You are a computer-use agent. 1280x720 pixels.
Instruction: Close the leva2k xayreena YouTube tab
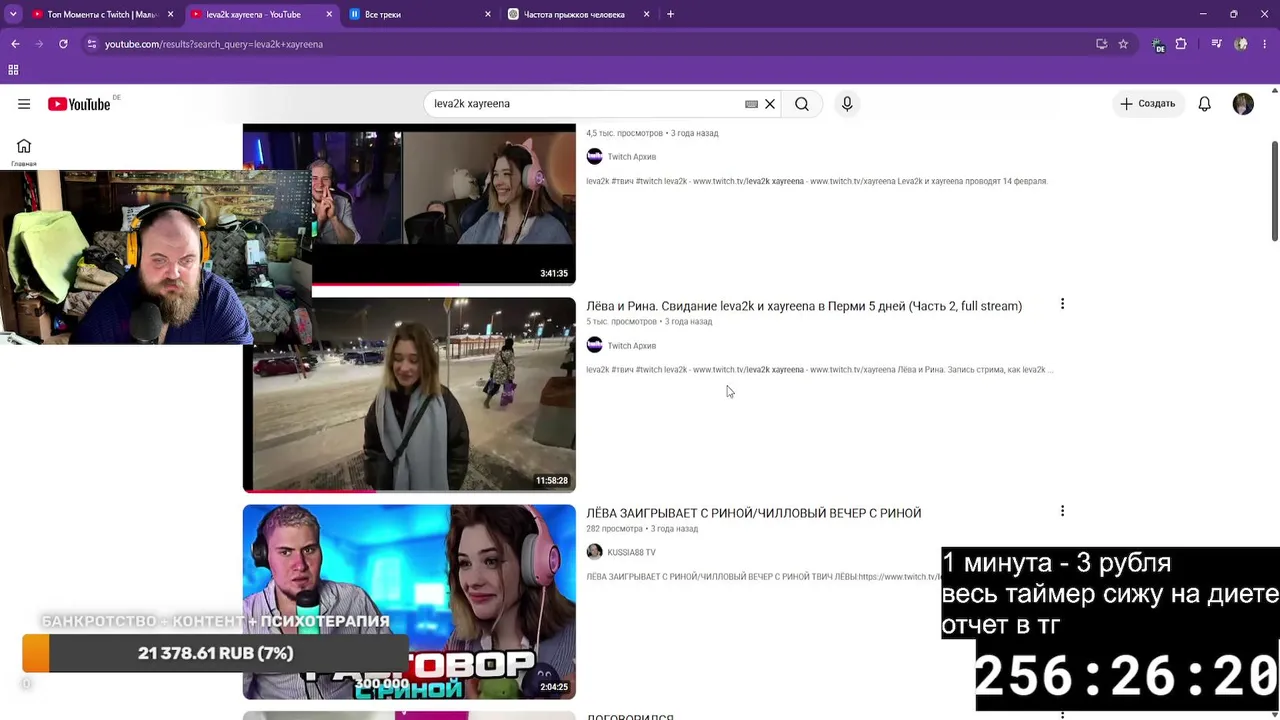click(329, 14)
